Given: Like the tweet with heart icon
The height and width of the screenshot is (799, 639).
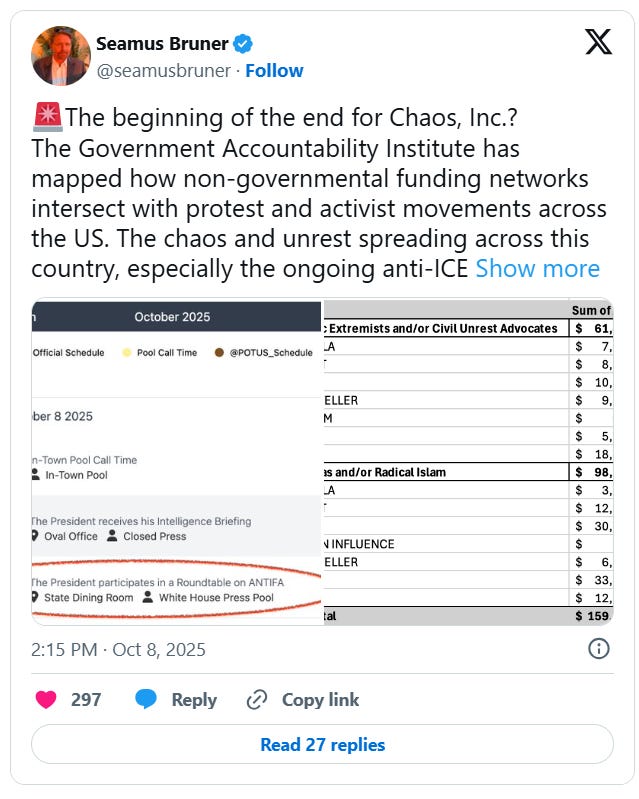Looking at the screenshot, I should [x=46, y=700].
